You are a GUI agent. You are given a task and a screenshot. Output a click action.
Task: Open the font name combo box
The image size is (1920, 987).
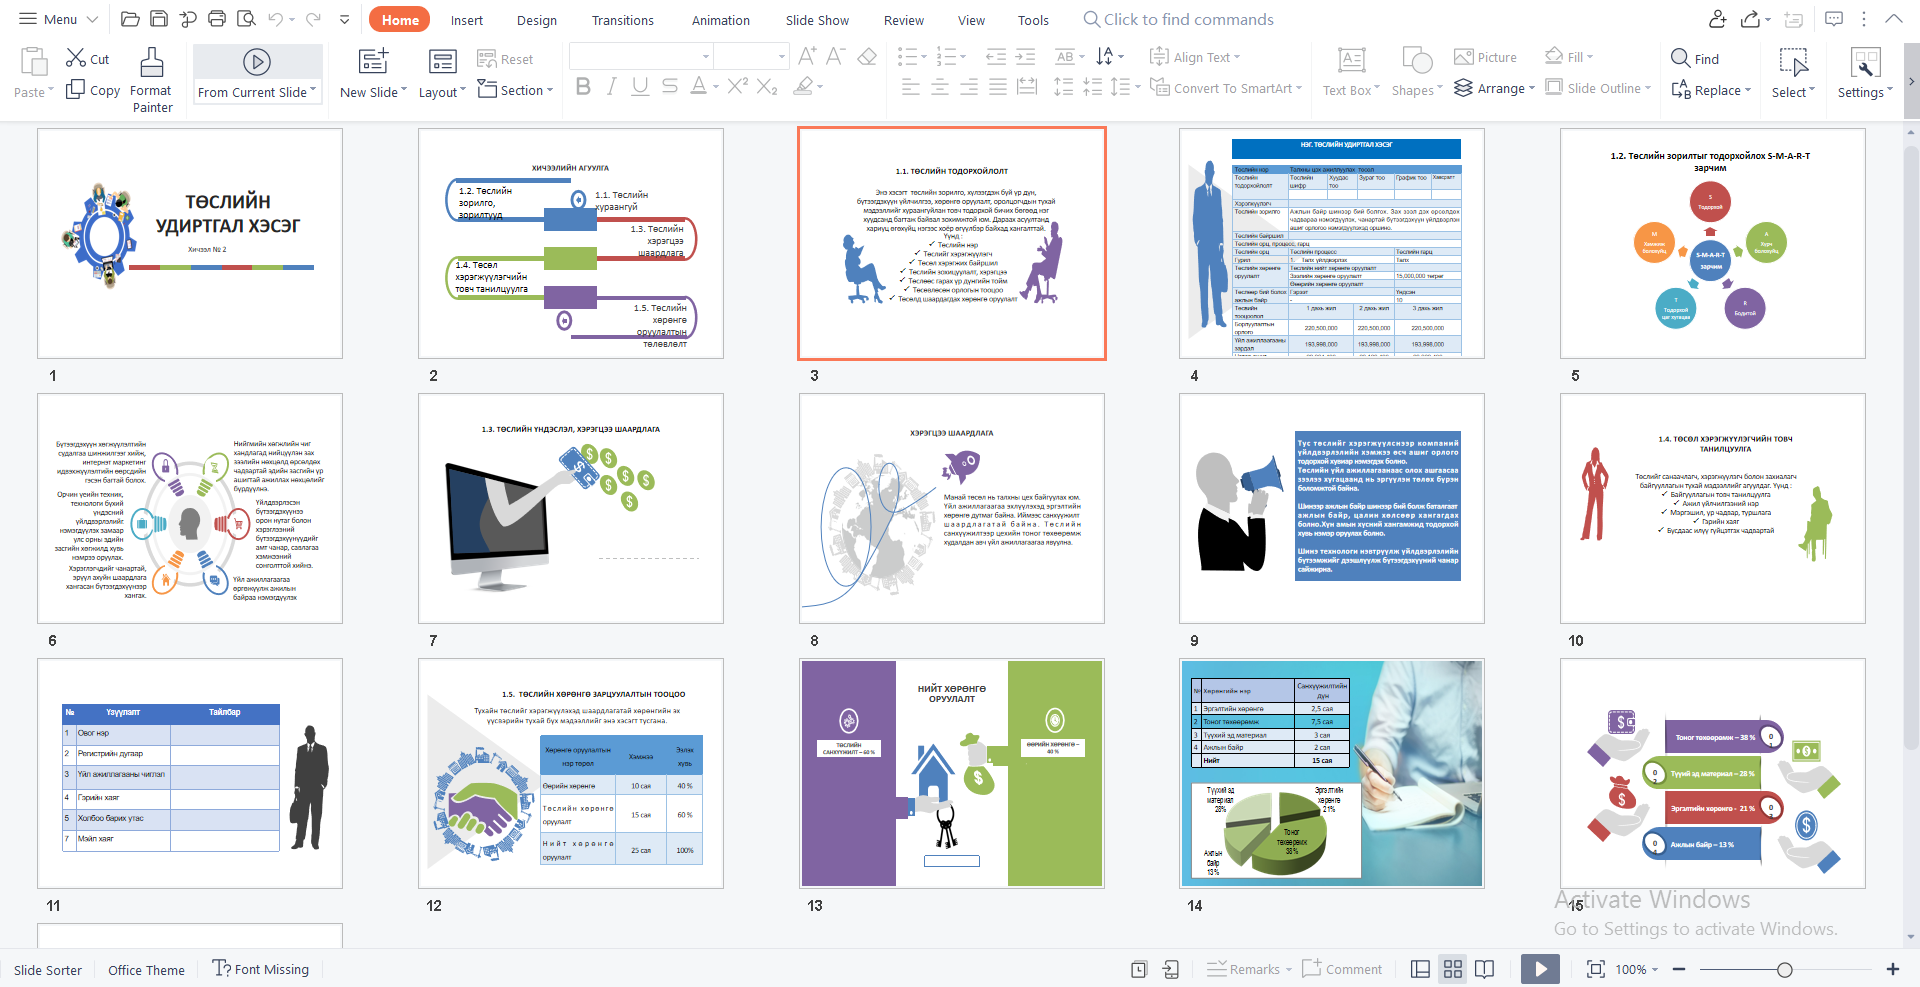point(641,56)
